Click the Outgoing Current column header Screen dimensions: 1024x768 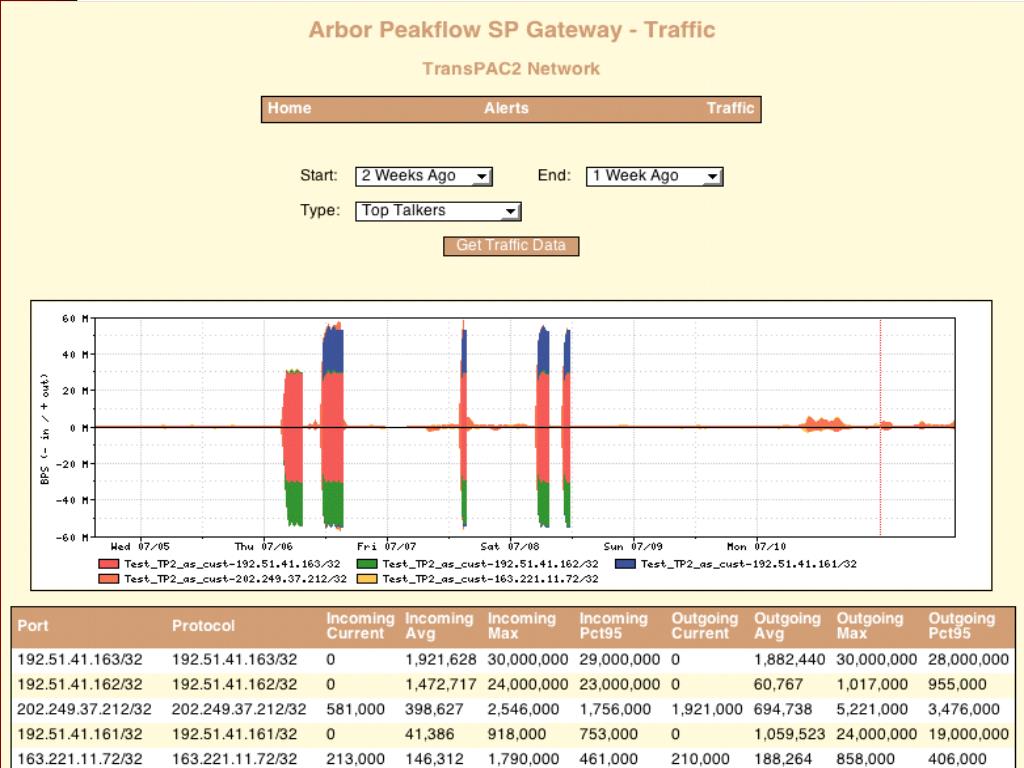pyautogui.click(x=705, y=626)
